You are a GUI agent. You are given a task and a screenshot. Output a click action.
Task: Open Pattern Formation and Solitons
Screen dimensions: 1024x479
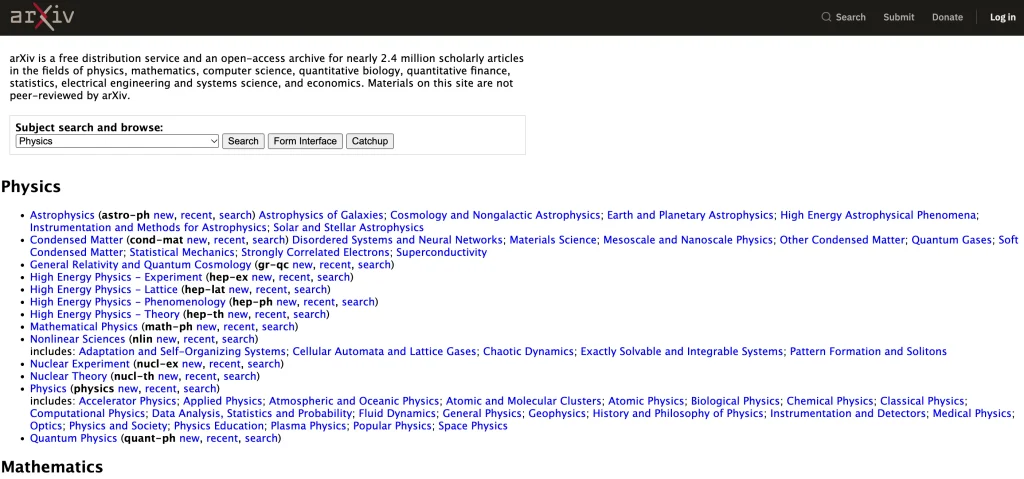coord(869,352)
